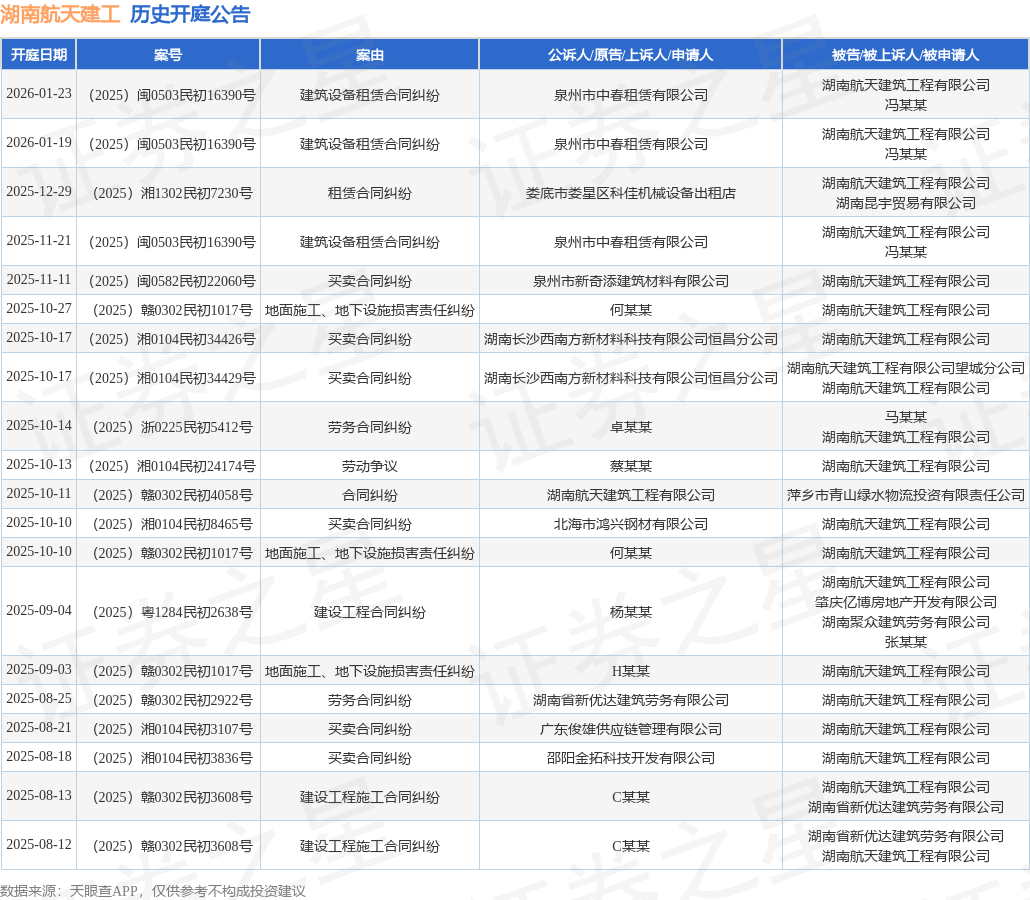Click date cell 2025-10-14

(x=39, y=426)
